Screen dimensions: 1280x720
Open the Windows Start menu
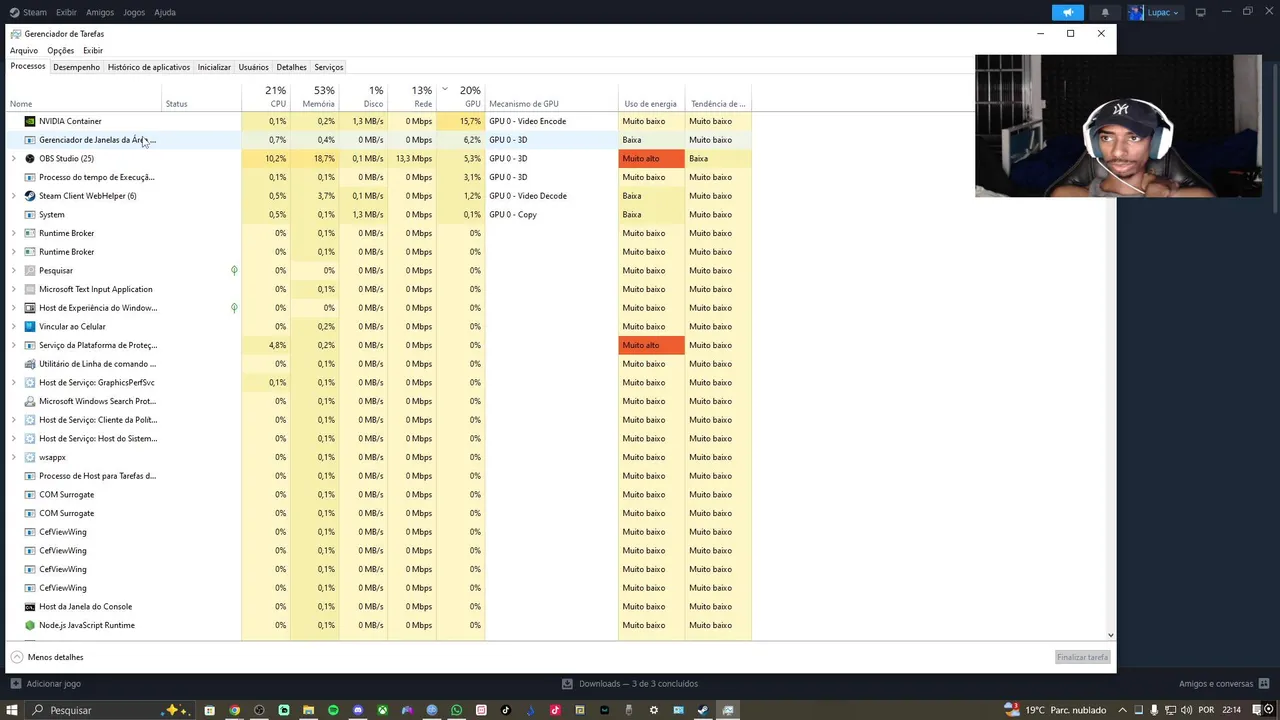pos(13,710)
